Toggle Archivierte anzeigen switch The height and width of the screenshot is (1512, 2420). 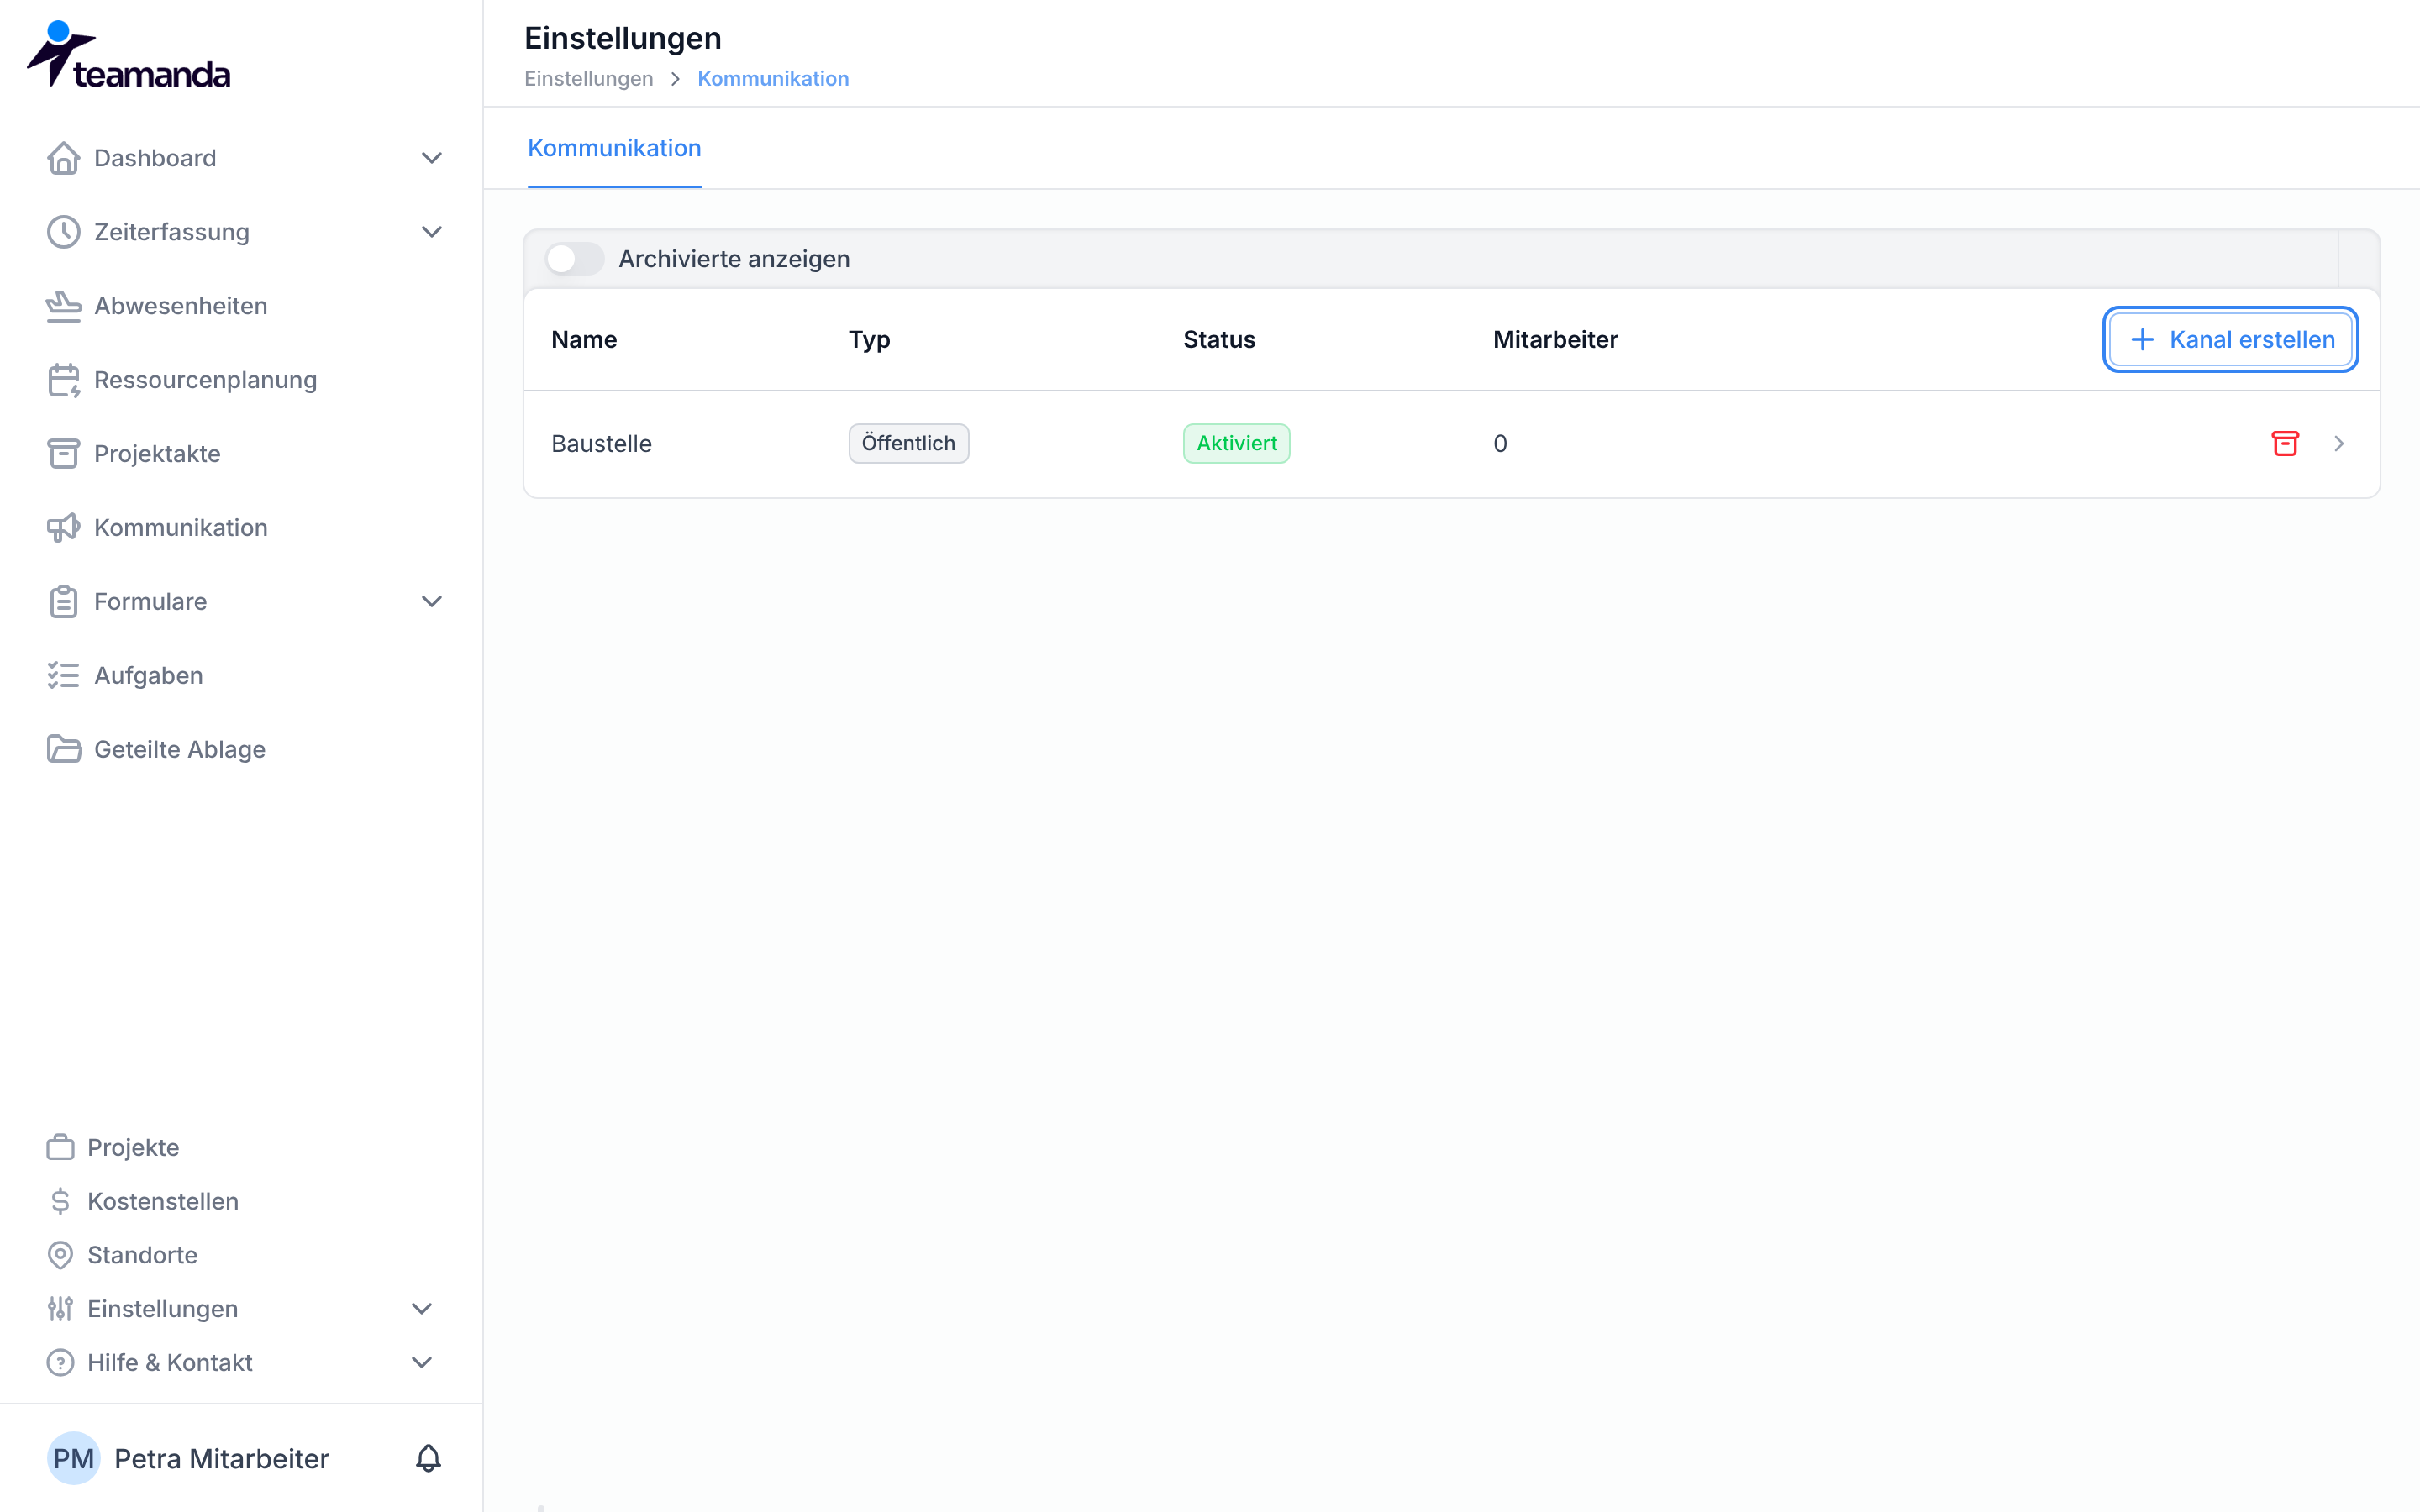coord(574,259)
